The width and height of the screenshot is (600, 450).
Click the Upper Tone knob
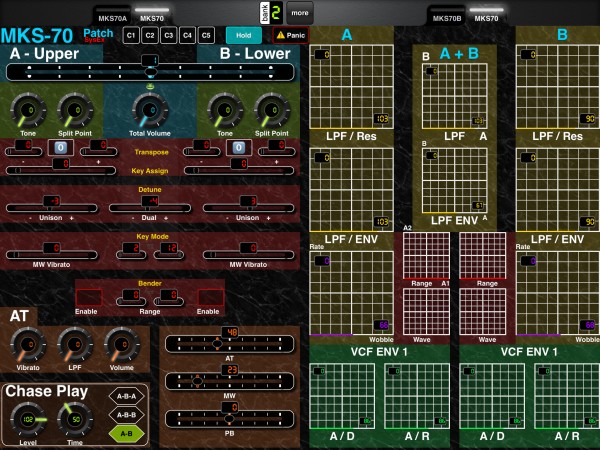click(28, 111)
